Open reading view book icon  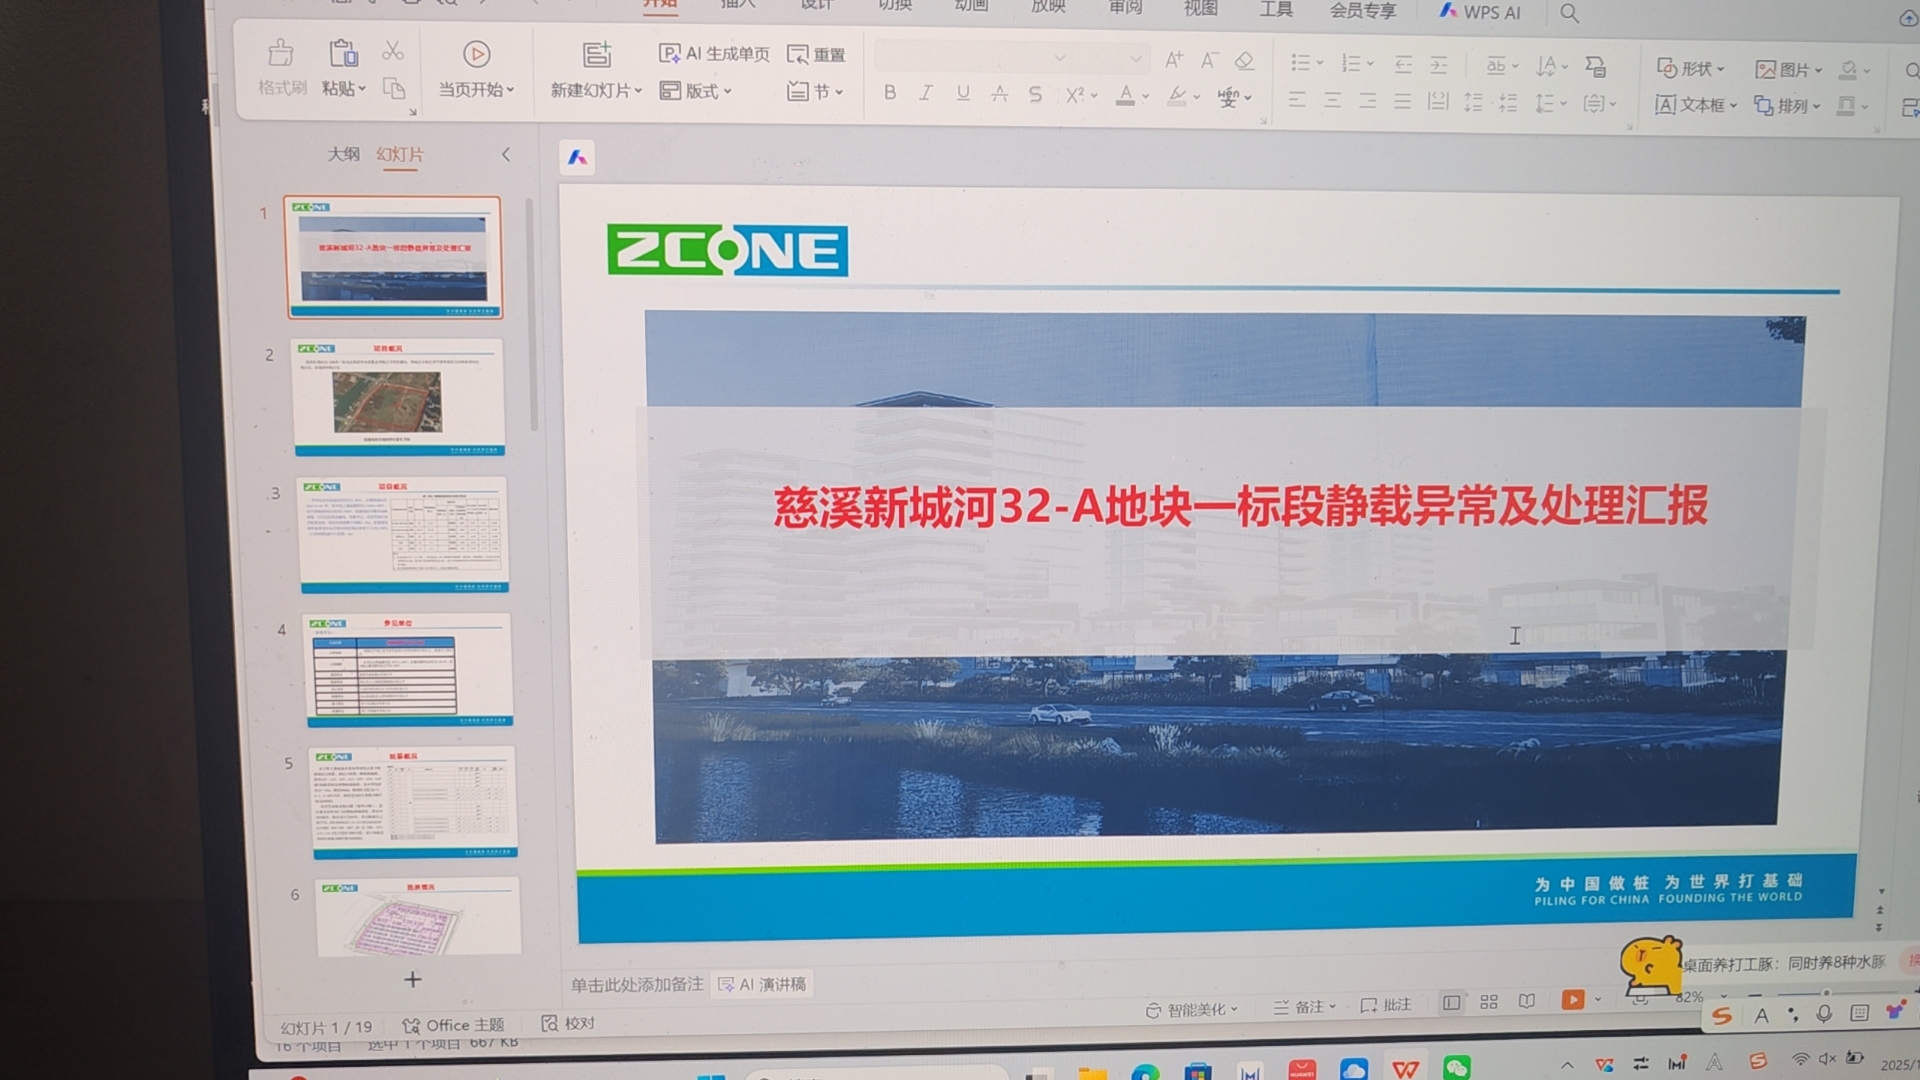coord(1526,1002)
